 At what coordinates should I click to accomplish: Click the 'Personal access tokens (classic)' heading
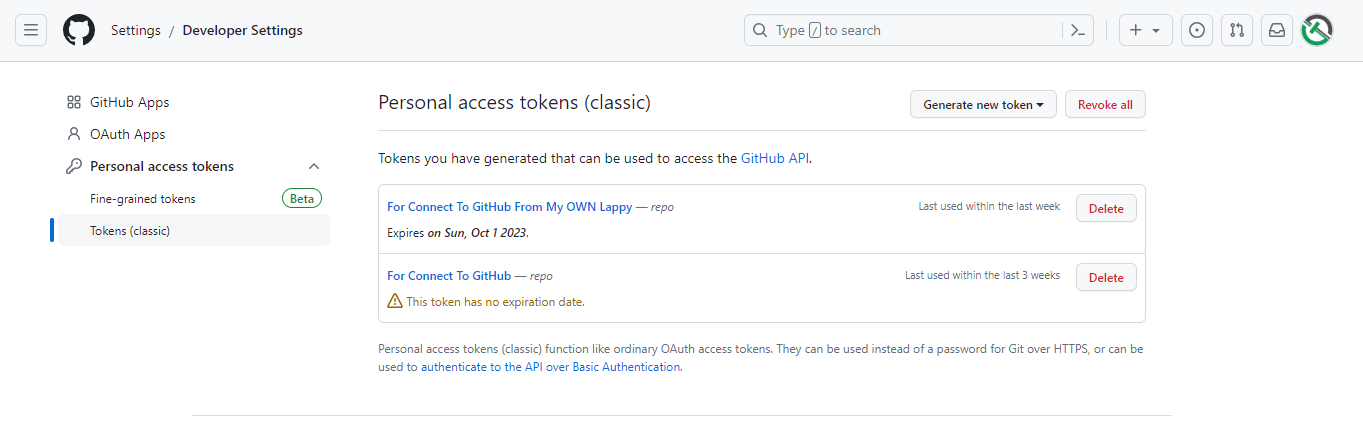[515, 102]
